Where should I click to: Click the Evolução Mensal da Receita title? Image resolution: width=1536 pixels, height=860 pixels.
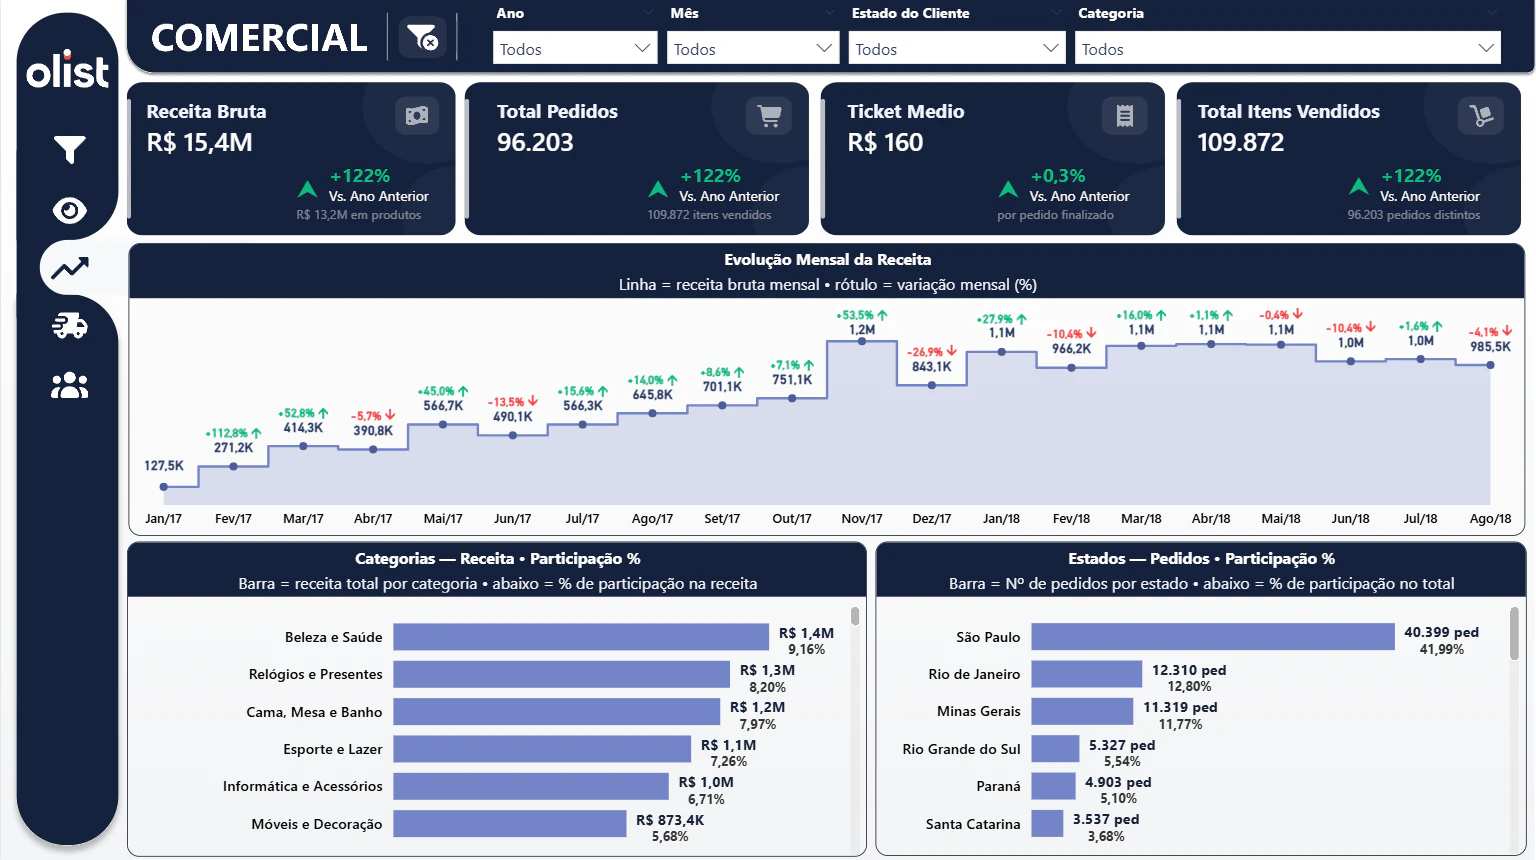click(x=828, y=260)
